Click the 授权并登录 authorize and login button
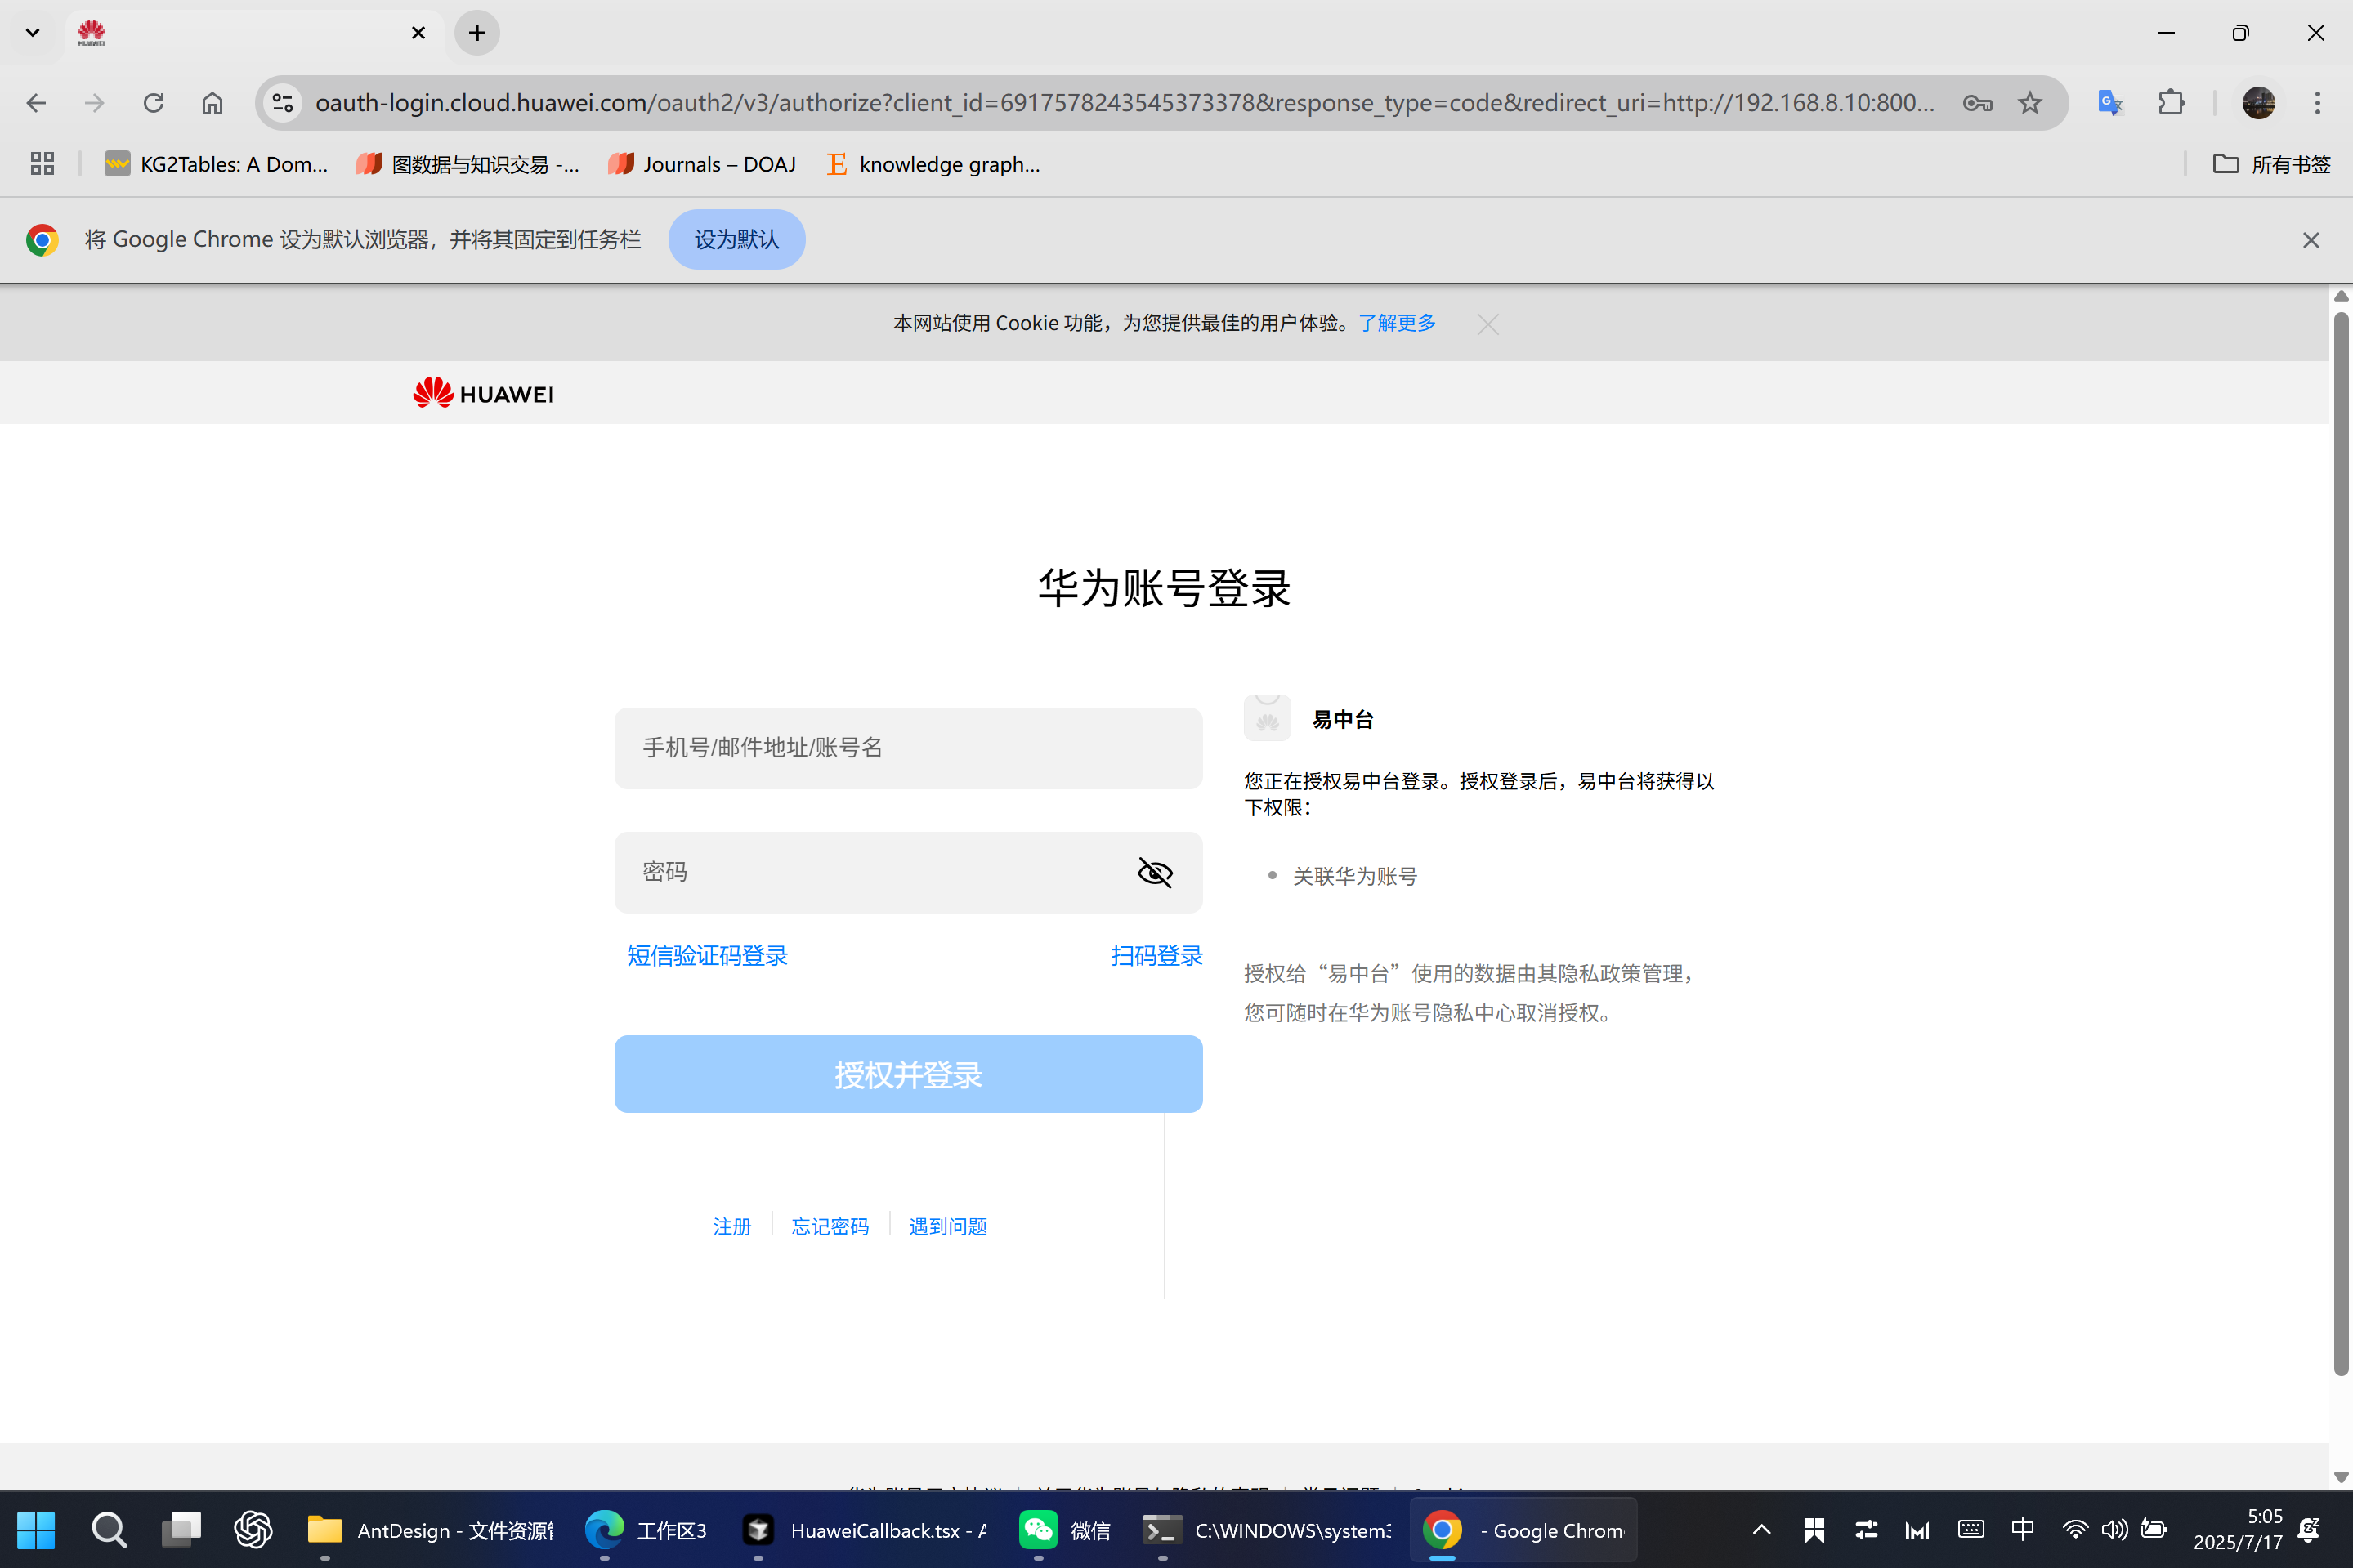This screenshot has height=1568, width=2353. [908, 1074]
